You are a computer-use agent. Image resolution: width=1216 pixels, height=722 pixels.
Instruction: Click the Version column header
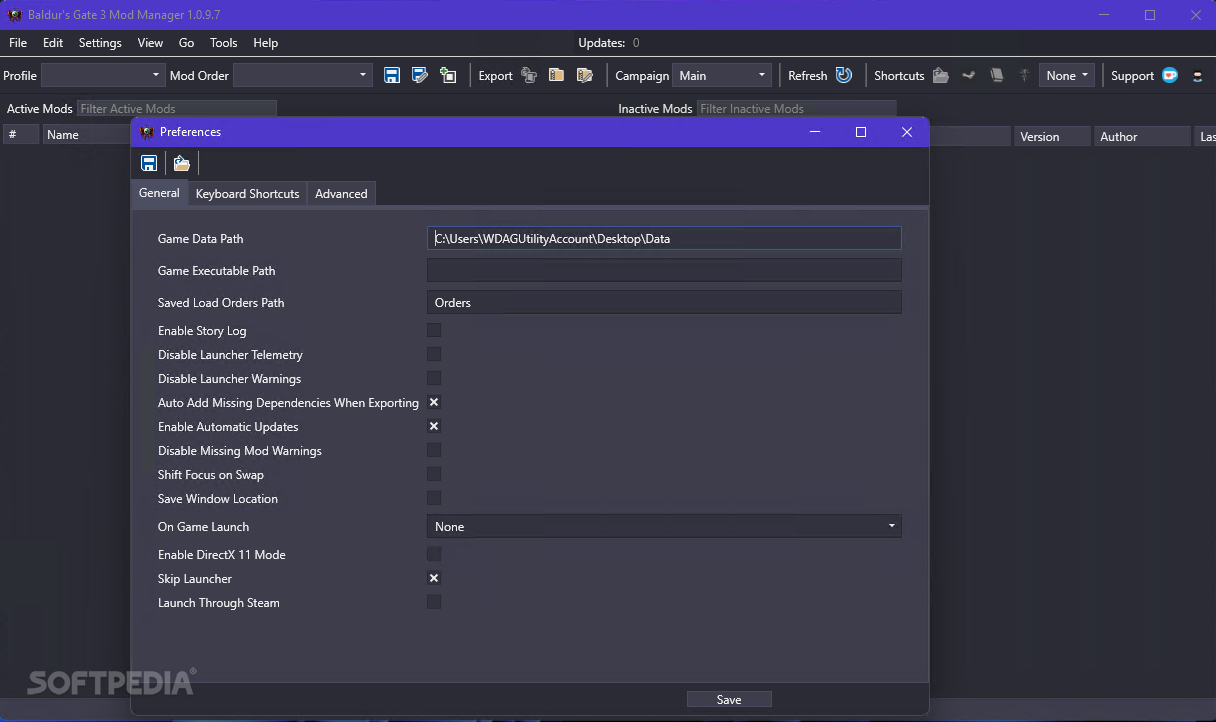tap(1053, 136)
